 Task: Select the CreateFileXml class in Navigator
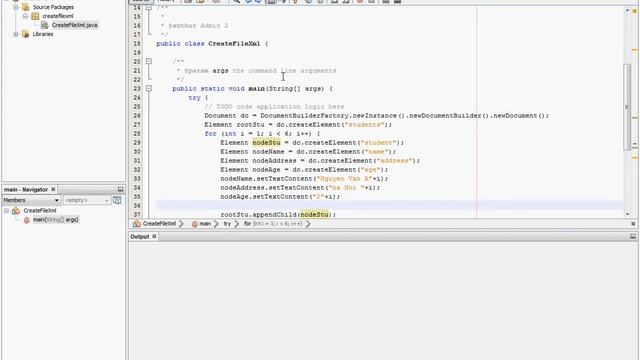click(x=40, y=211)
